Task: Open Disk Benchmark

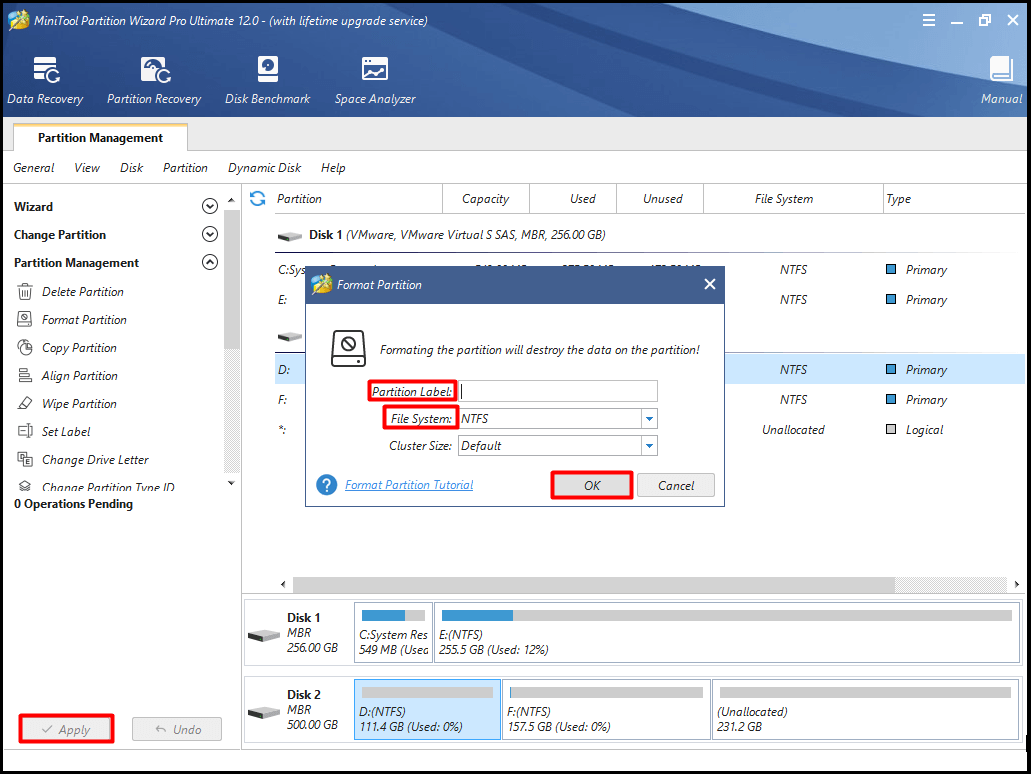Action: (268, 80)
